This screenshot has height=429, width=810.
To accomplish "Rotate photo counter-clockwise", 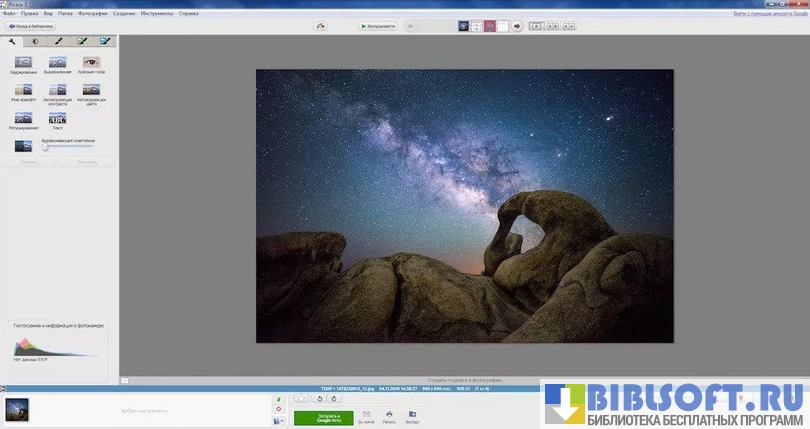I will point(319,399).
